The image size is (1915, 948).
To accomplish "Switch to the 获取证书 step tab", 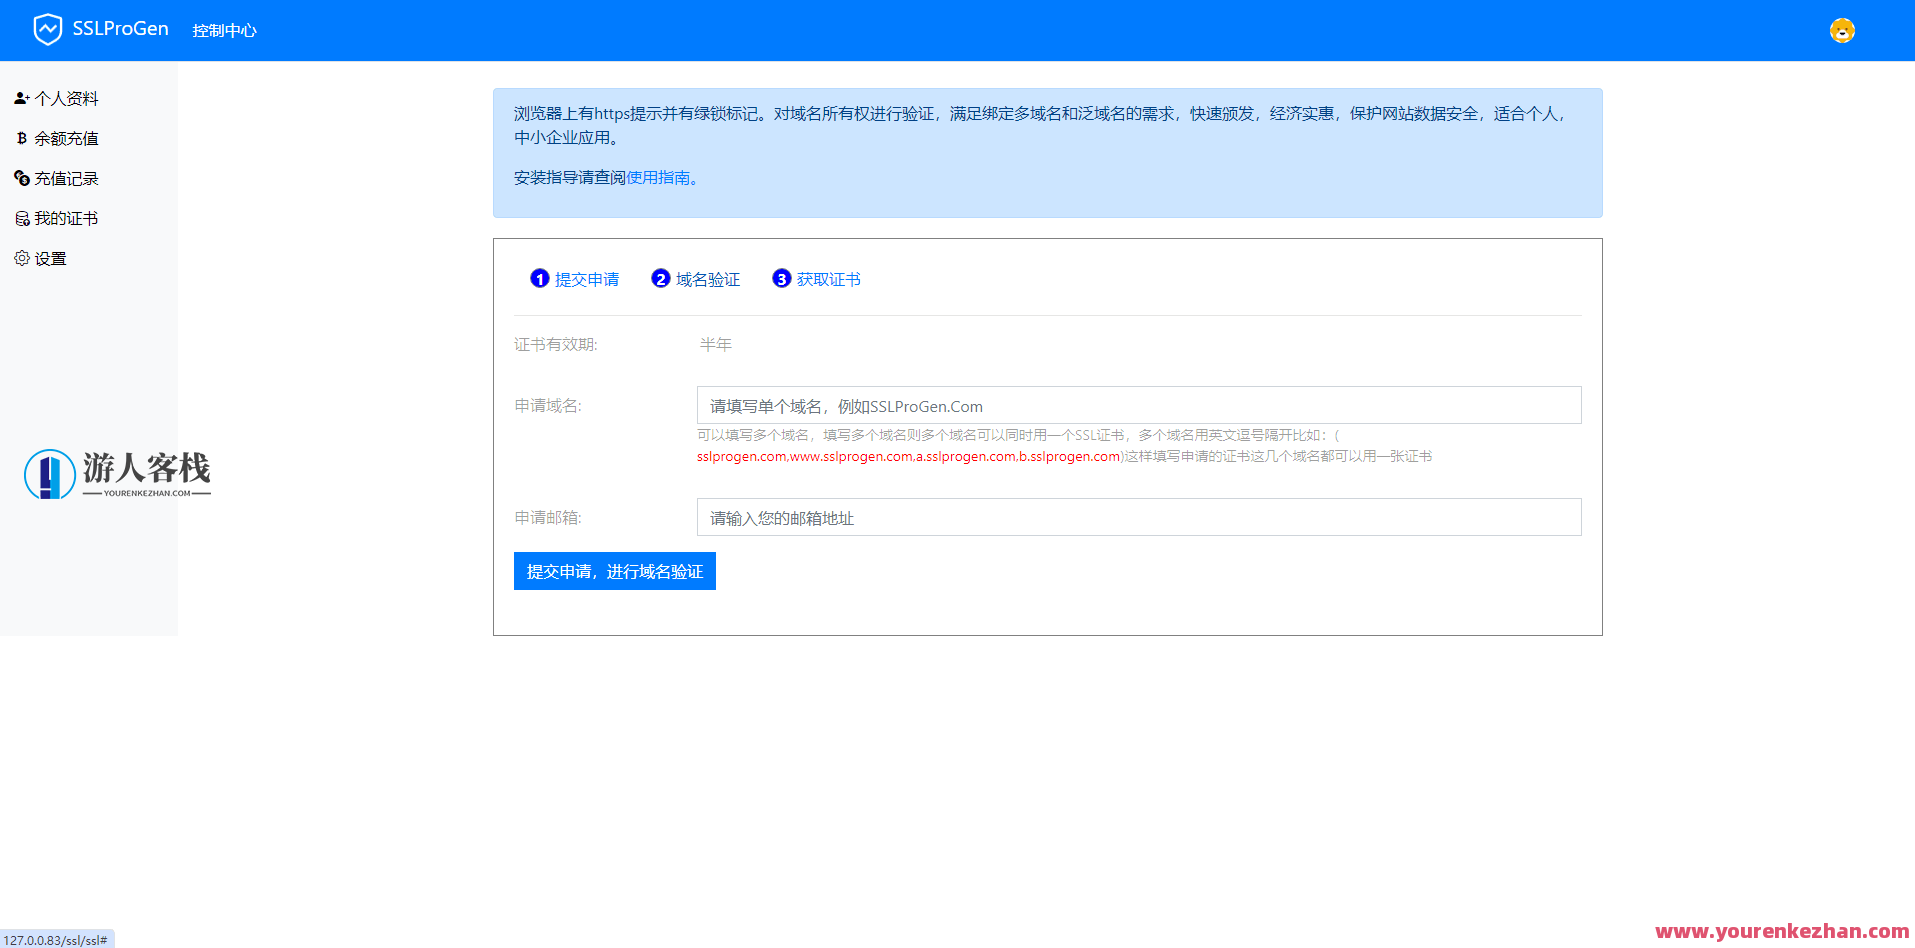I will (x=829, y=279).
